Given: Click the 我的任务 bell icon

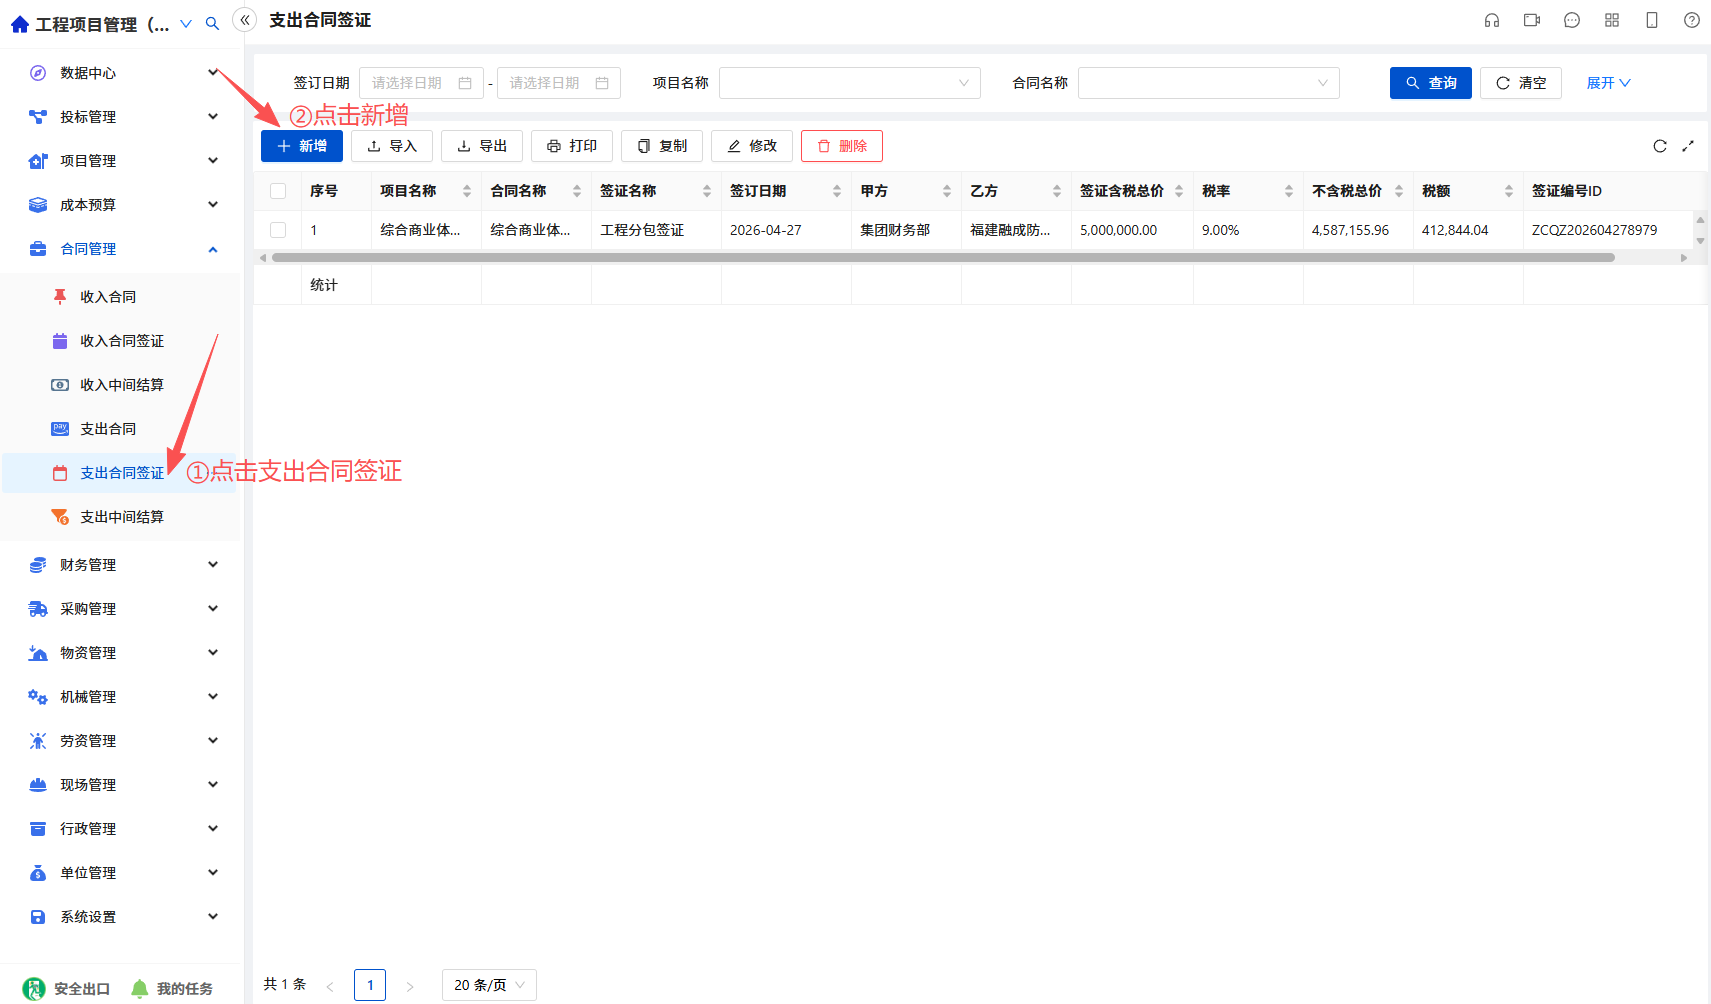Looking at the screenshot, I should tap(140, 989).
